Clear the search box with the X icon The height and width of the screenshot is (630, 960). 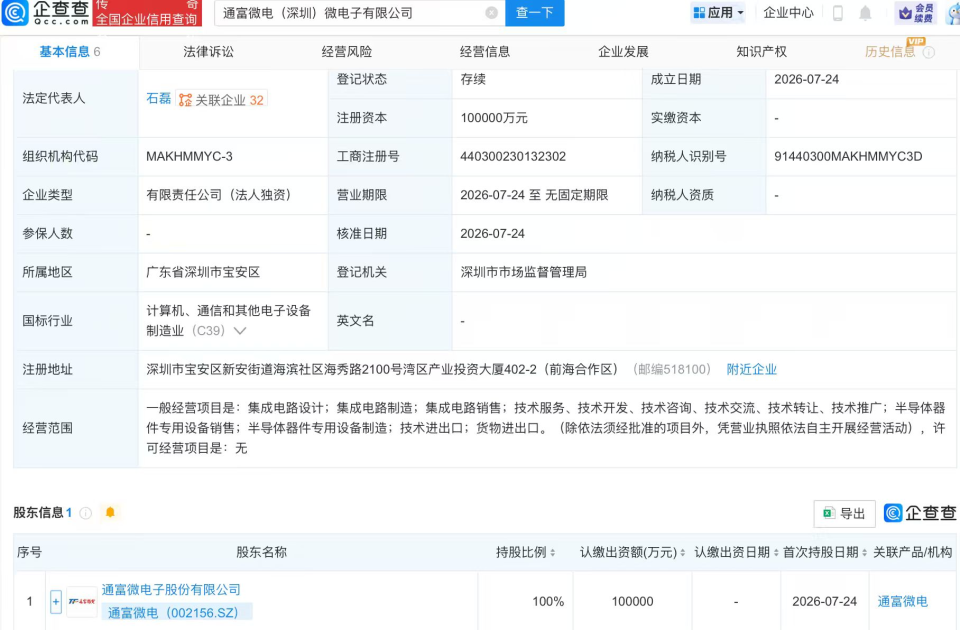pos(491,13)
